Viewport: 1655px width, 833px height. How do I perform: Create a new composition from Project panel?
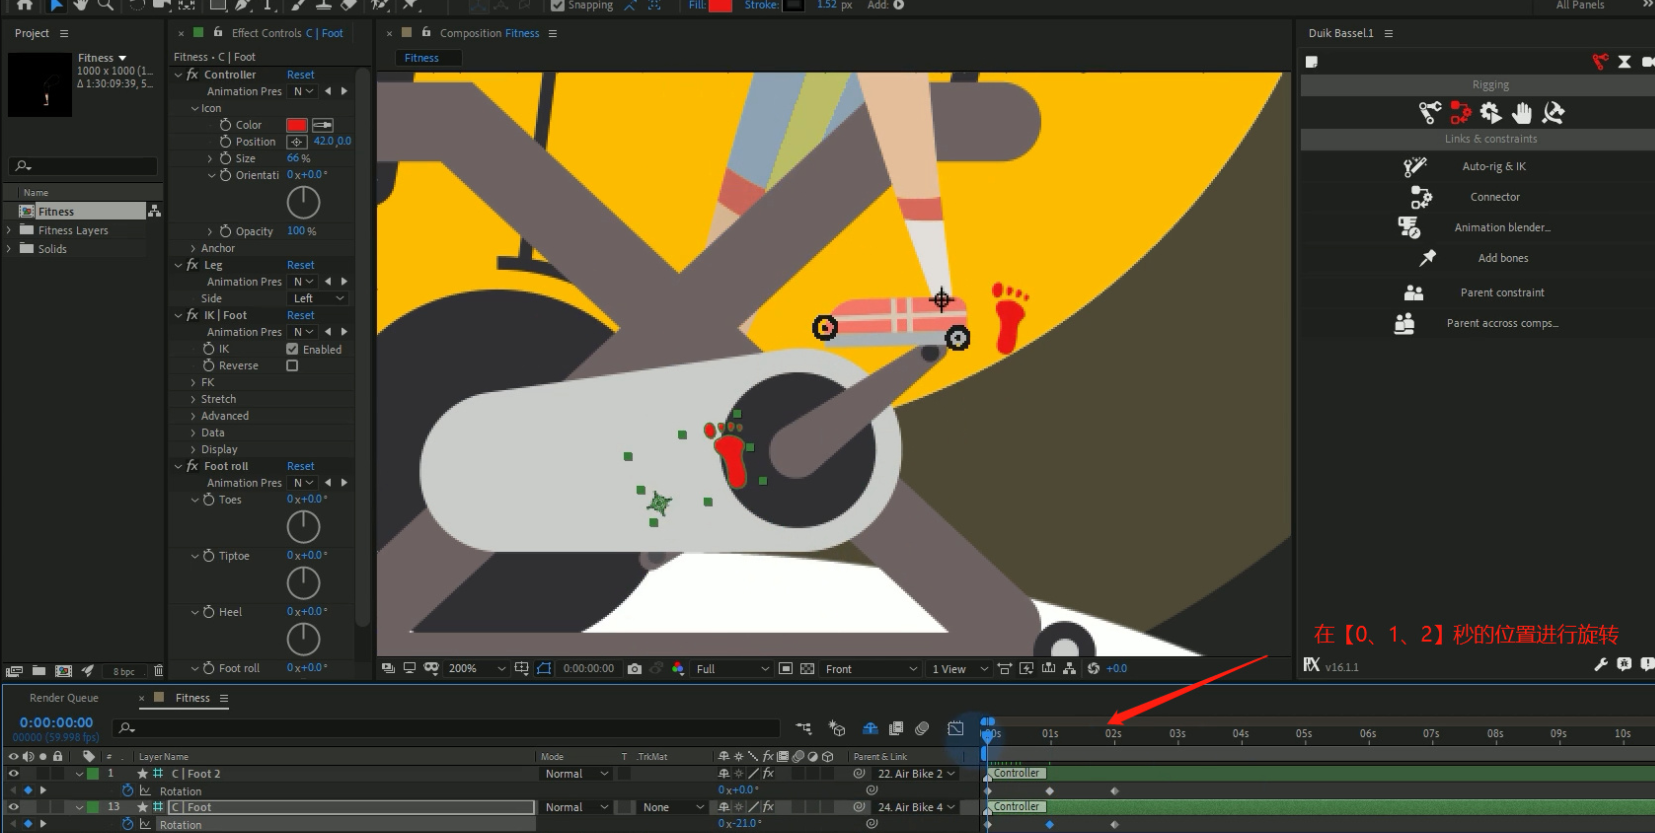pyautogui.click(x=63, y=671)
